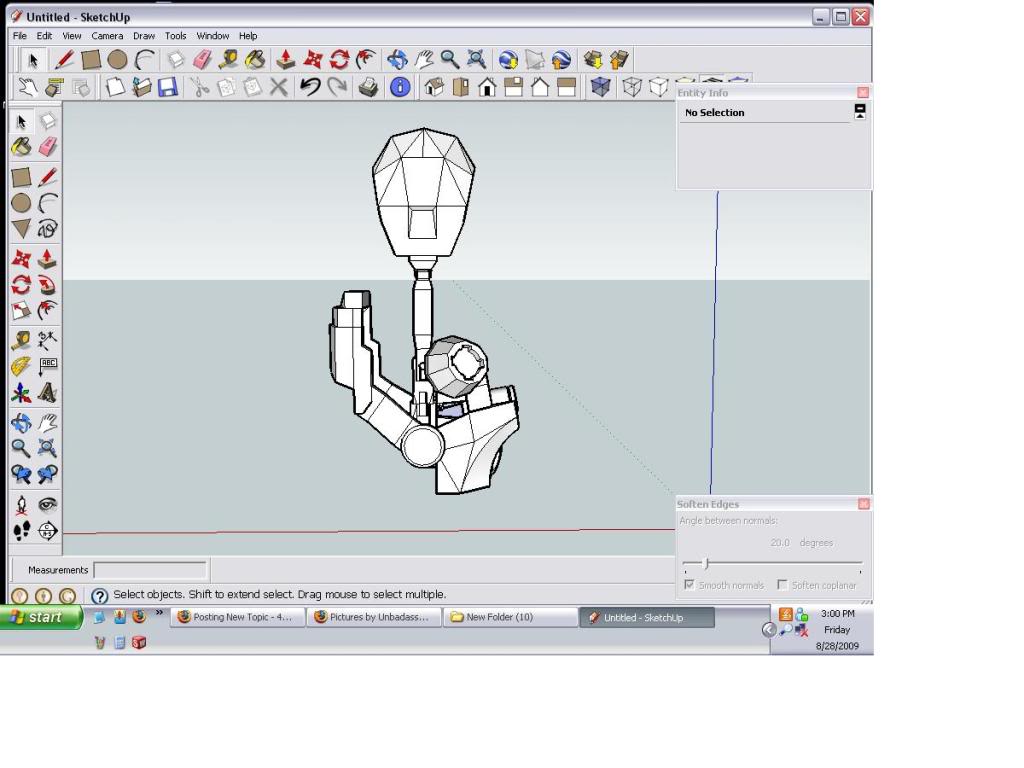The width and height of the screenshot is (1024, 768).
Task: Click the Windows start button
Action: (41, 617)
